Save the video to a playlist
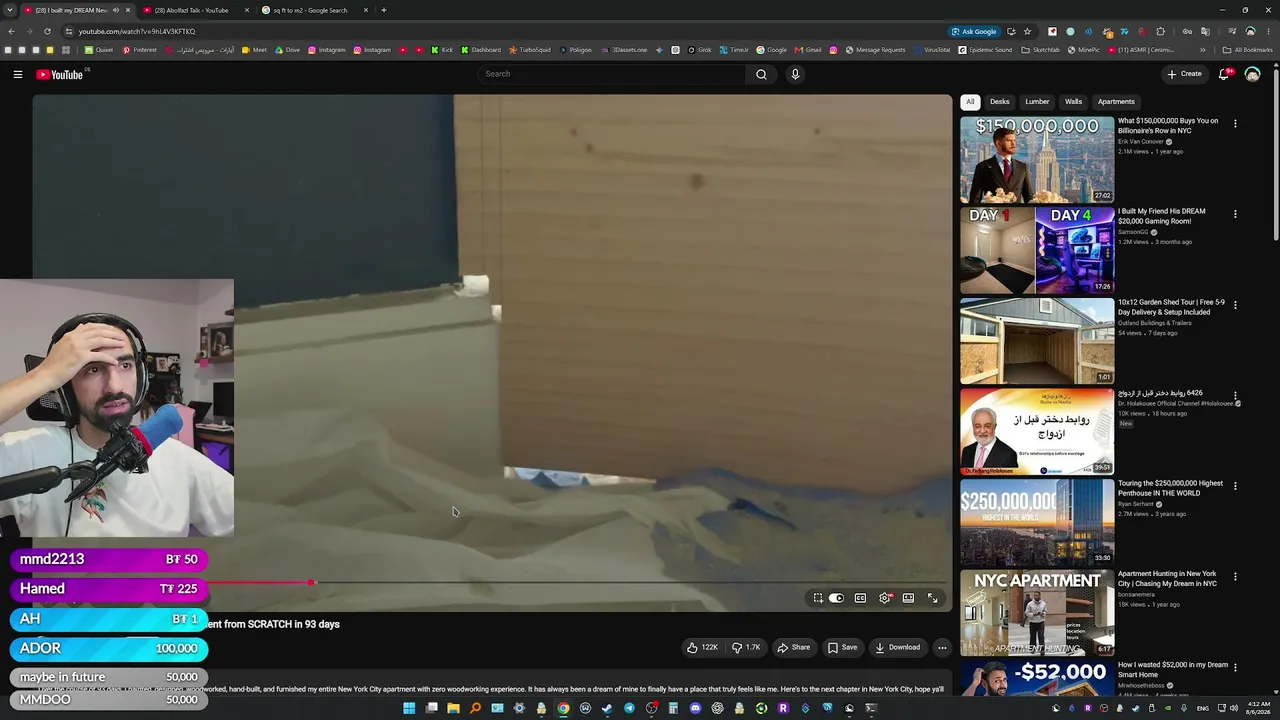The width and height of the screenshot is (1280, 720). 842,647
